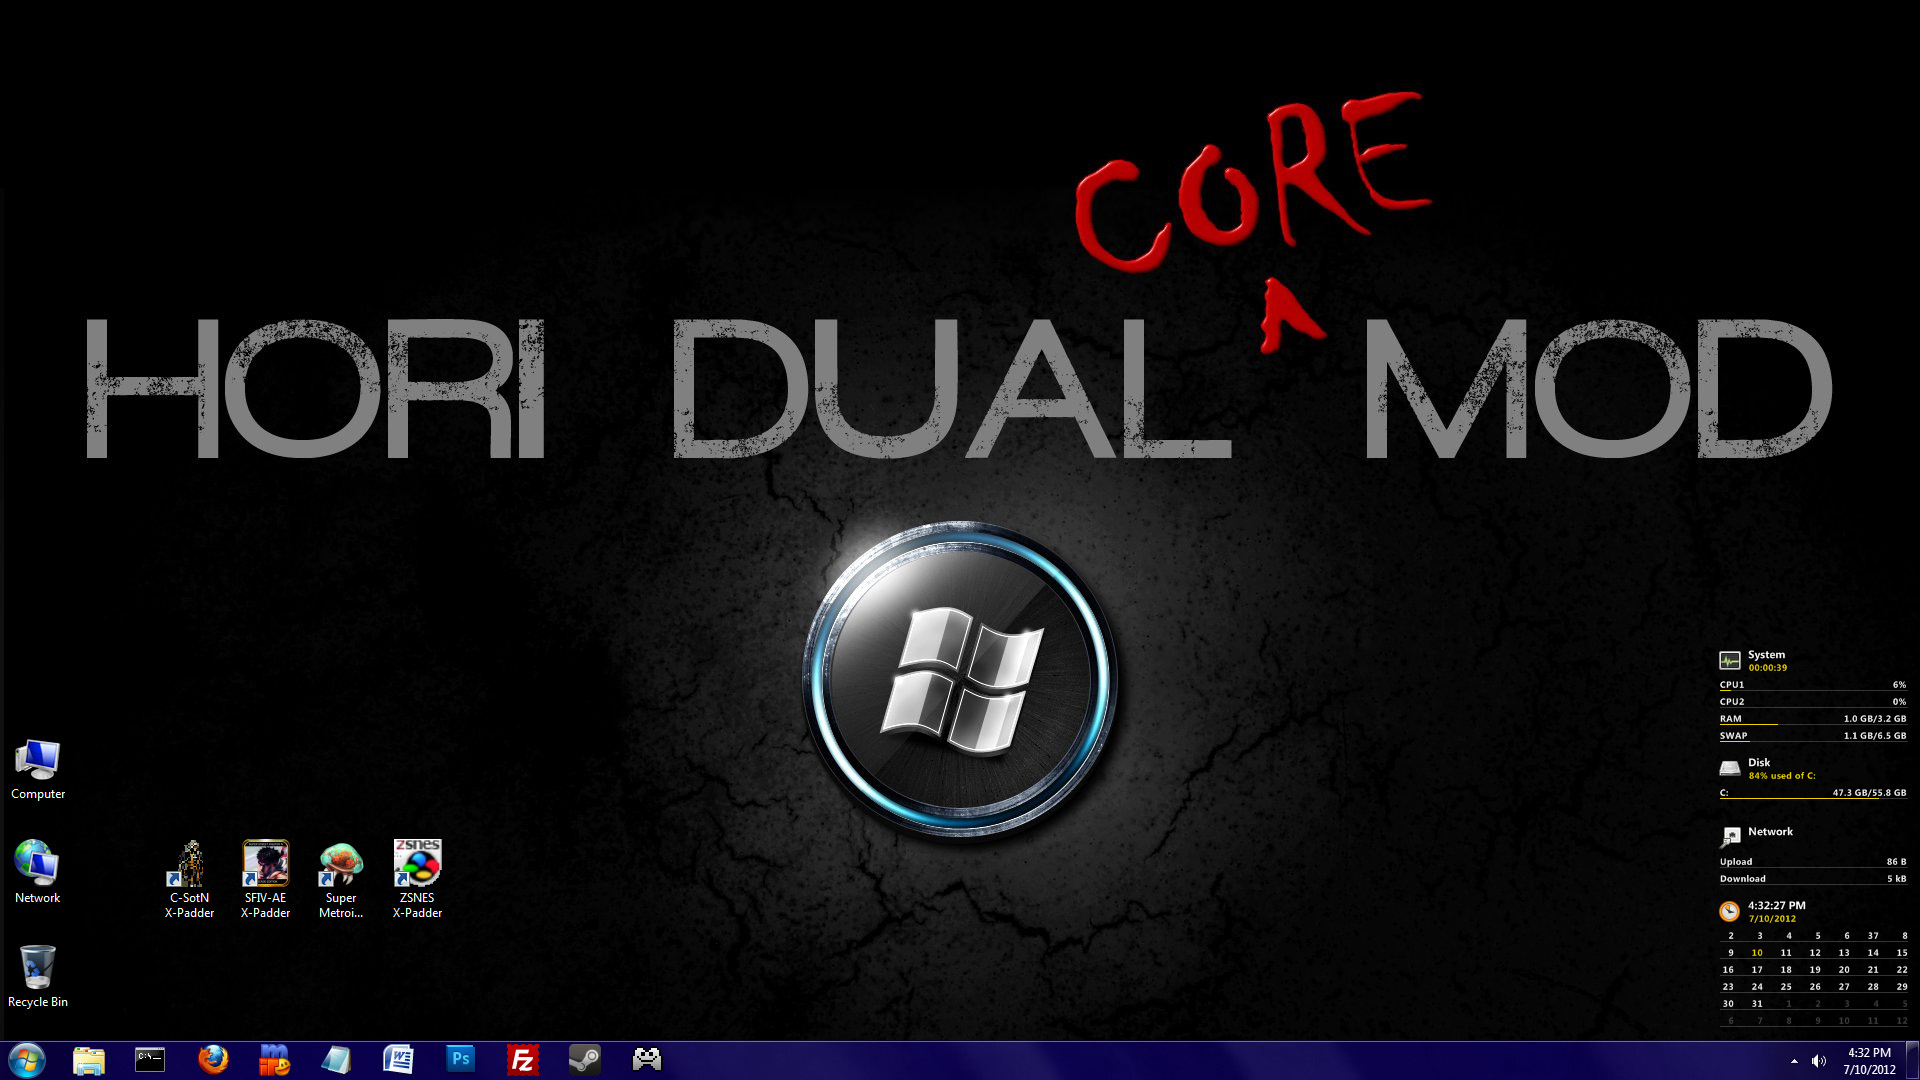Select day 19 in the calendar widget
This screenshot has height=1080, width=1920.
pos(1815,970)
